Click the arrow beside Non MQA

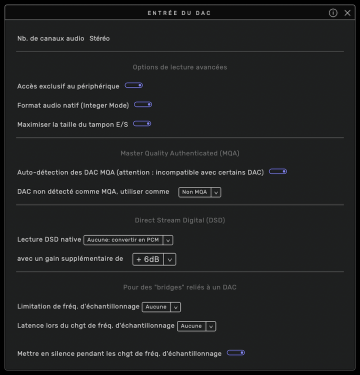click(x=216, y=193)
